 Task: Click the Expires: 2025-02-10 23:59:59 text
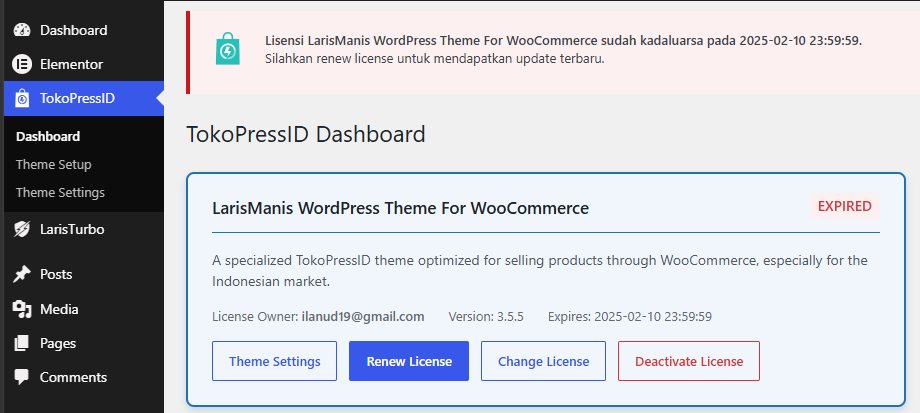coord(630,317)
